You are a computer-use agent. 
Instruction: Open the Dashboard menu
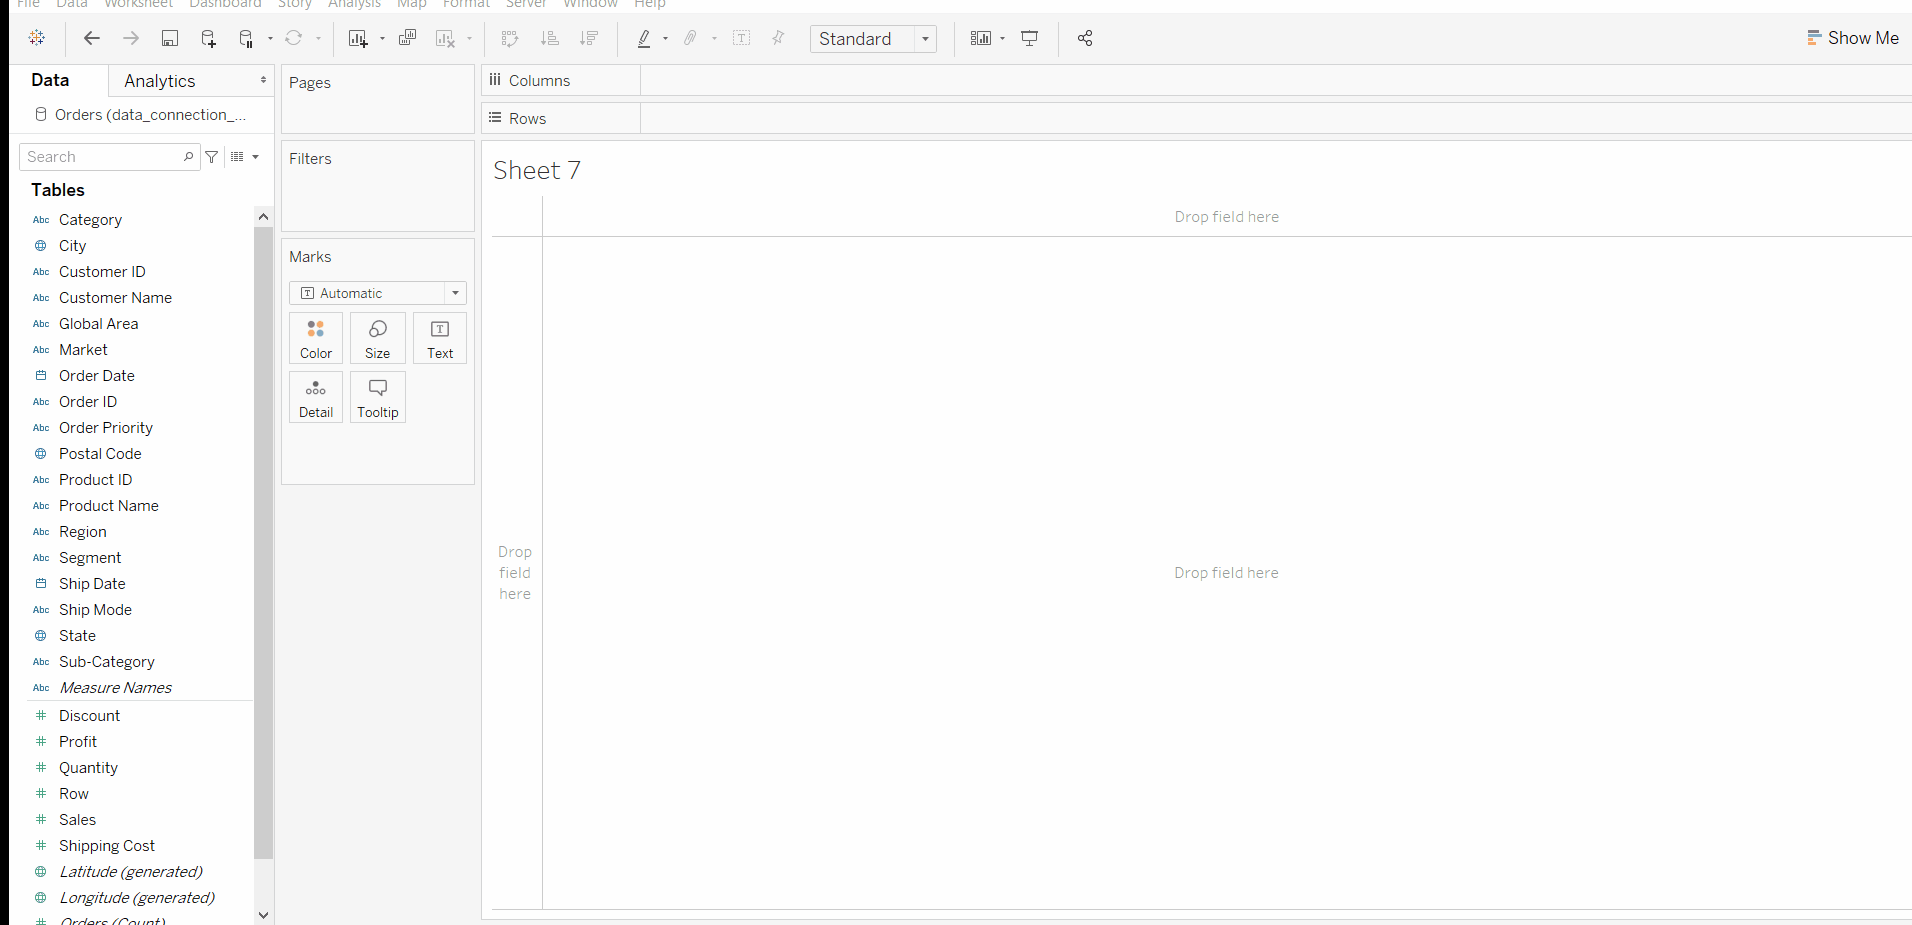tap(225, 4)
